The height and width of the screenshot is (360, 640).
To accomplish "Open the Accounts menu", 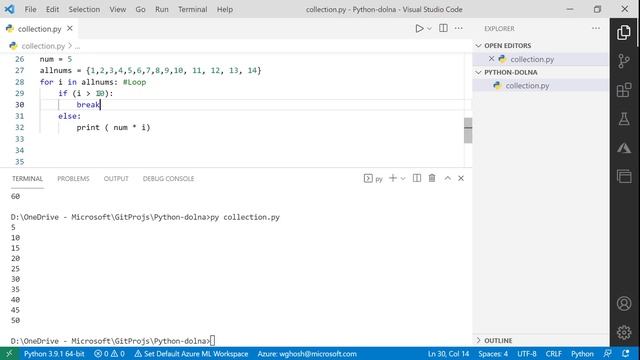I will point(624,304).
